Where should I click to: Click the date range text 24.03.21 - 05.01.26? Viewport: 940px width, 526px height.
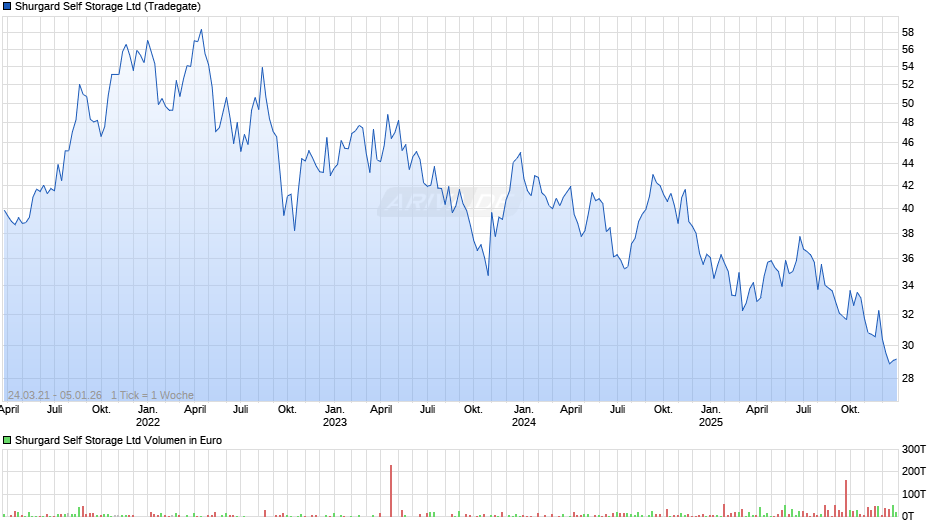[55, 395]
